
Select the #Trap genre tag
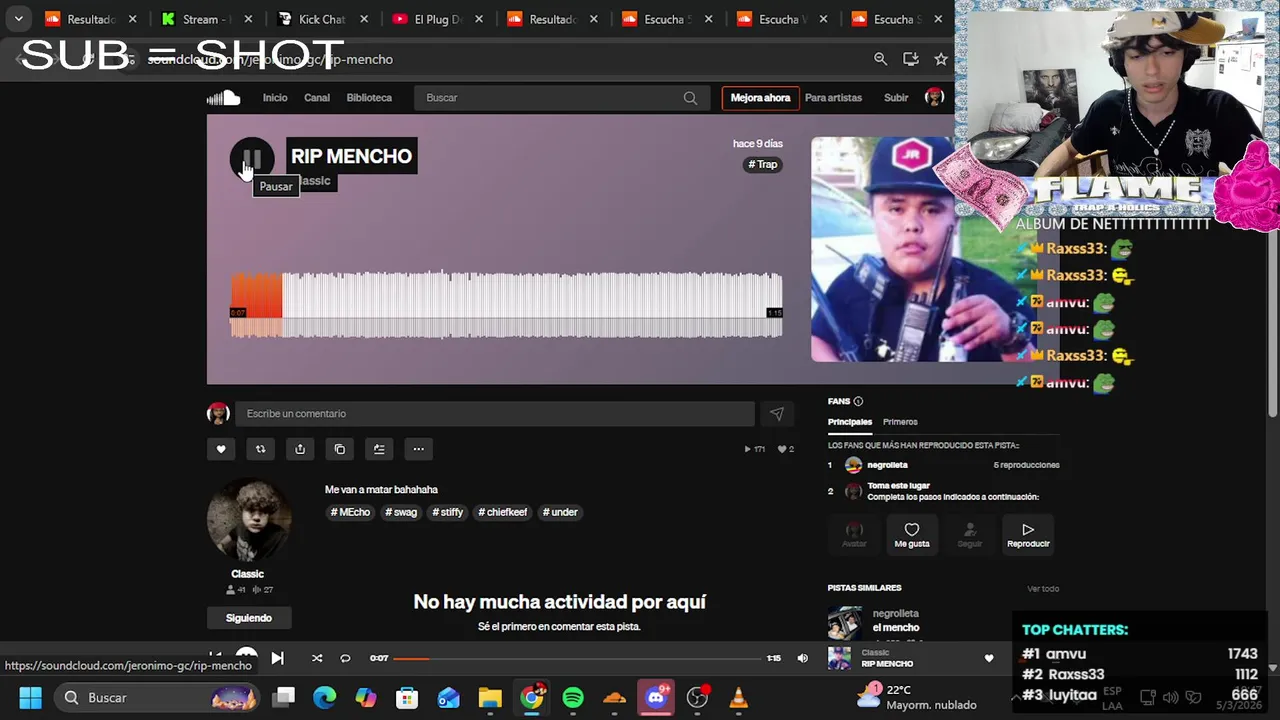tap(763, 164)
